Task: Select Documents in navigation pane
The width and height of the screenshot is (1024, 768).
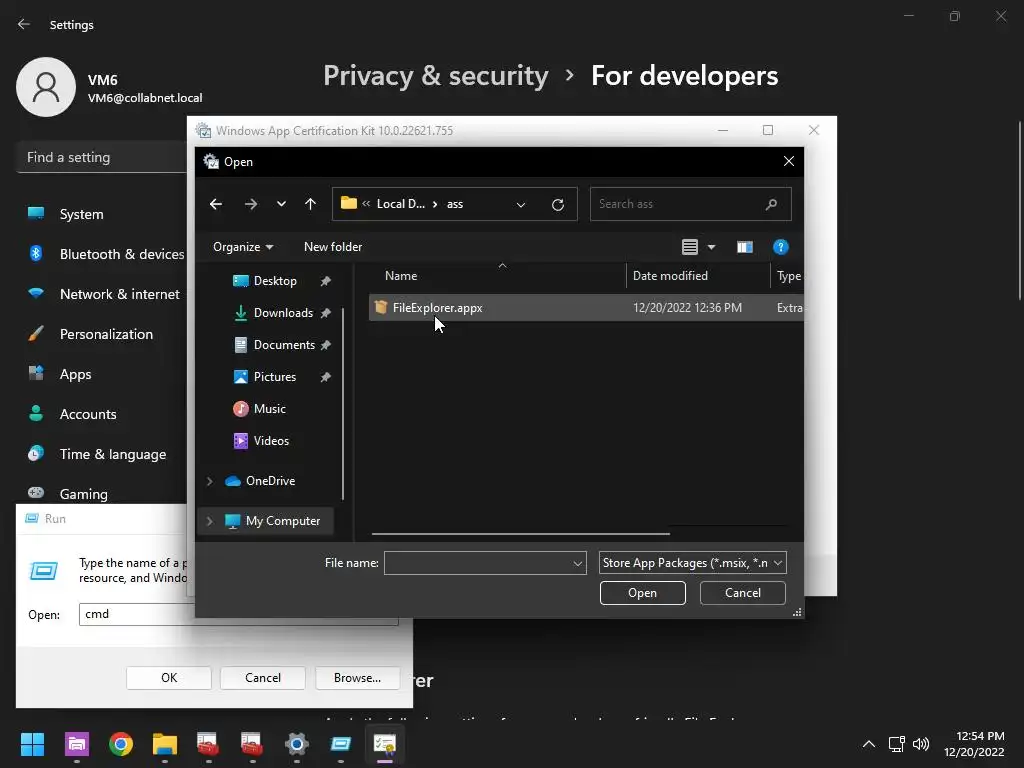Action: (x=283, y=345)
